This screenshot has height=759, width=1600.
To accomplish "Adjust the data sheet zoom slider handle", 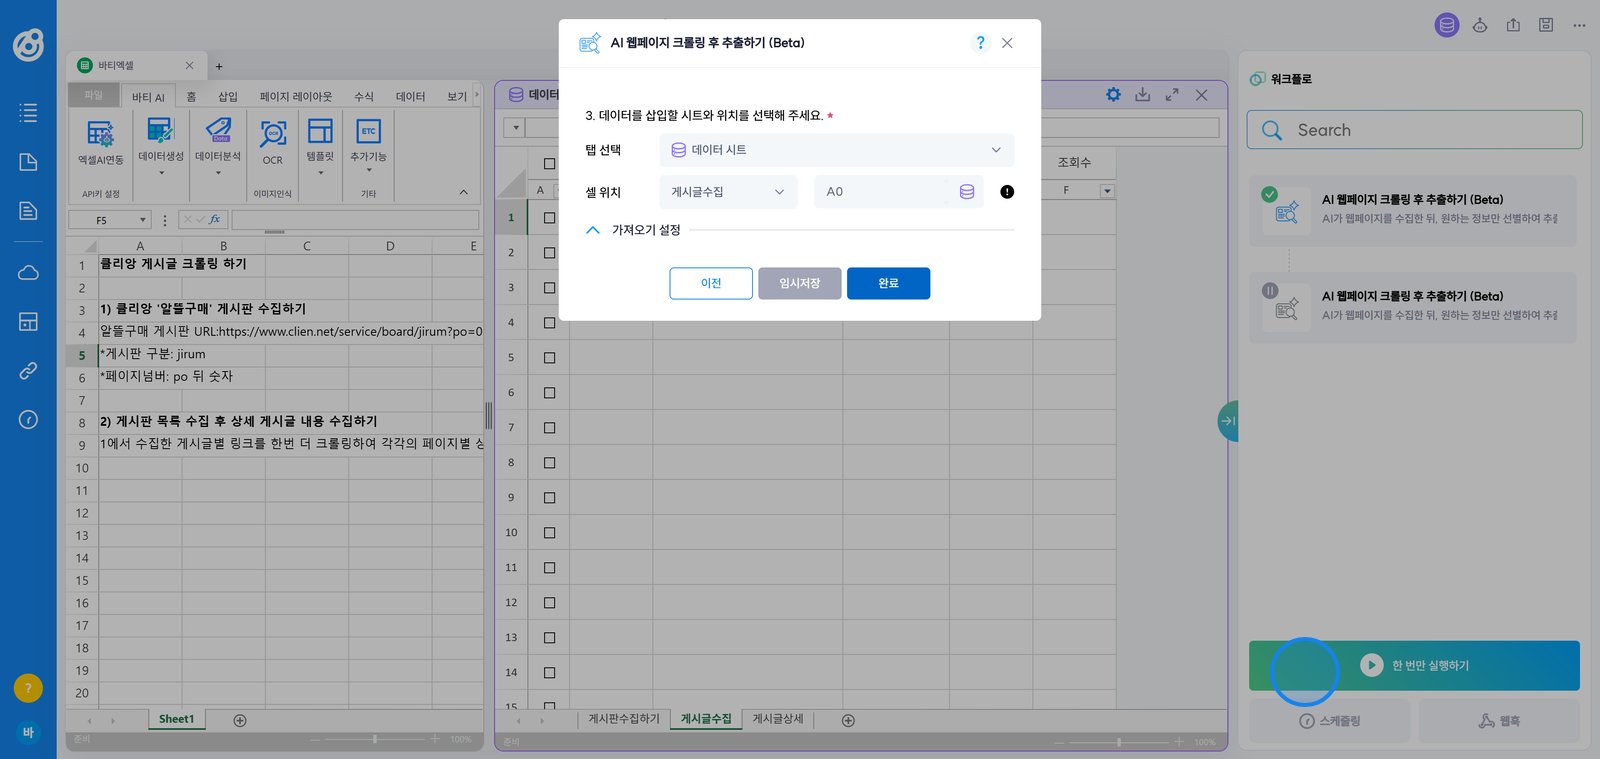I will pos(1119,742).
